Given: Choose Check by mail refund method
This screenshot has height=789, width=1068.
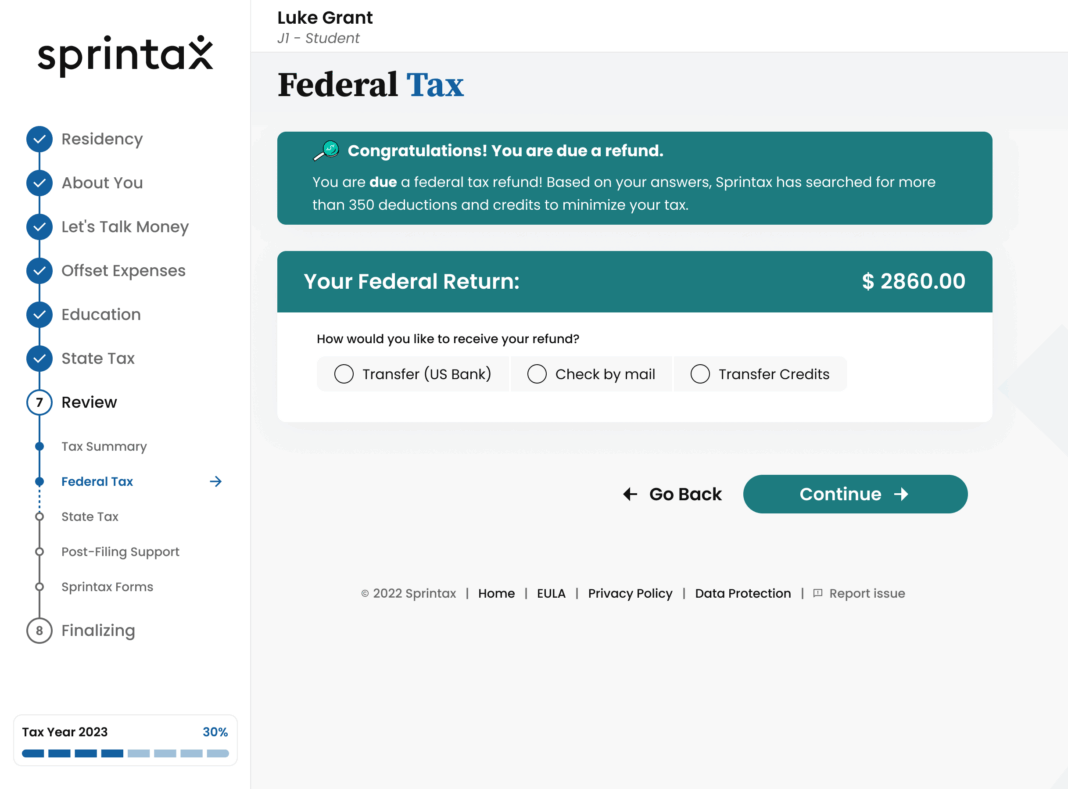Looking at the screenshot, I should pos(537,373).
